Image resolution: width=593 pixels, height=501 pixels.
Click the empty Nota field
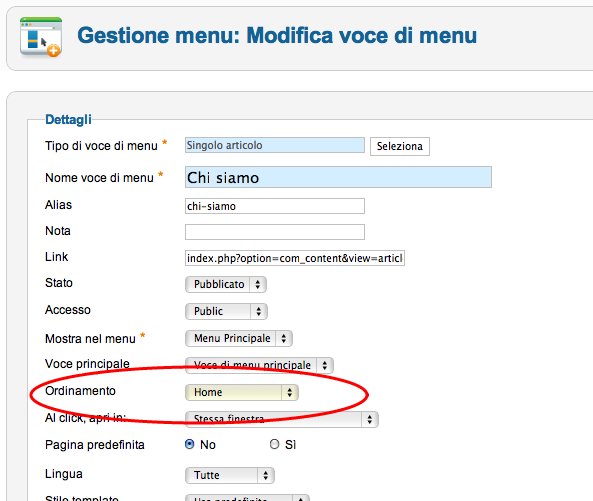coord(275,232)
